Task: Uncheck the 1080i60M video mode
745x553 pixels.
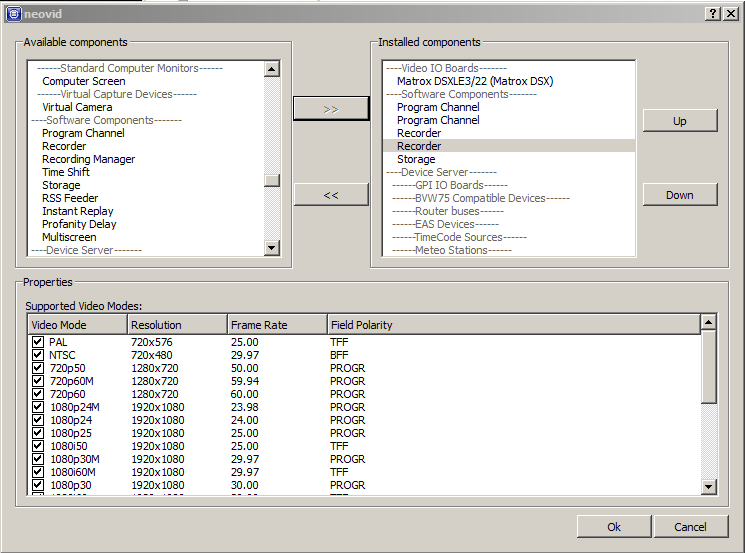Action: pos(38,472)
